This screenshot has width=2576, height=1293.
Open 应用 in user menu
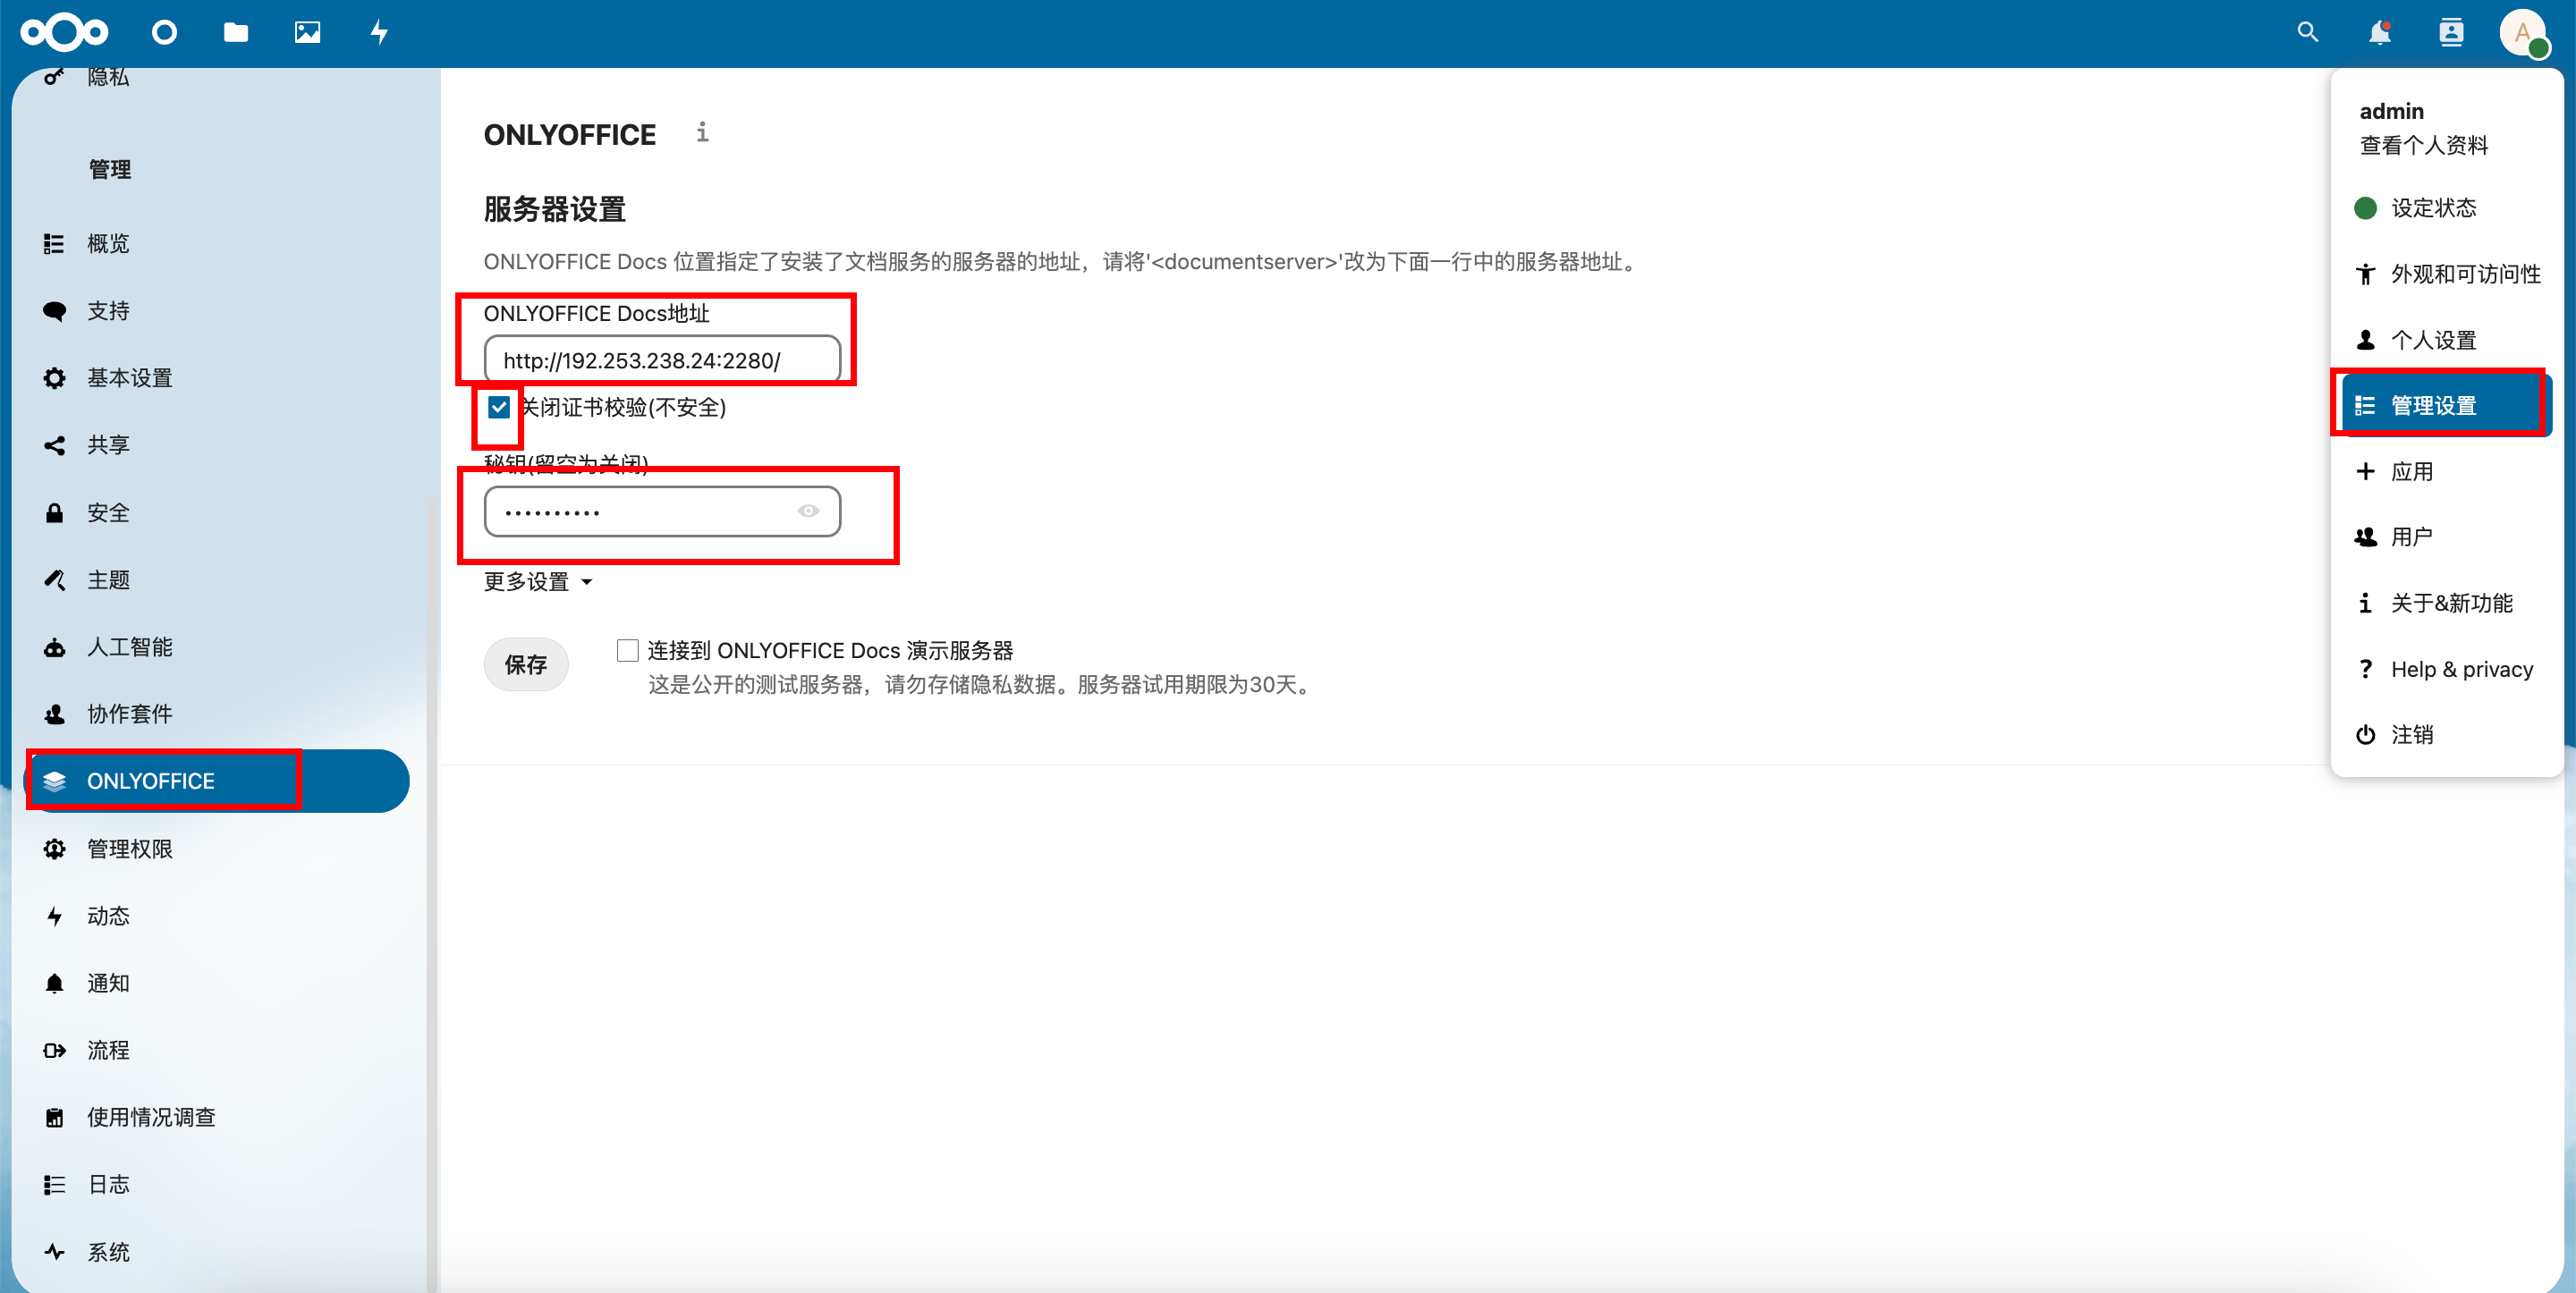2446,471
